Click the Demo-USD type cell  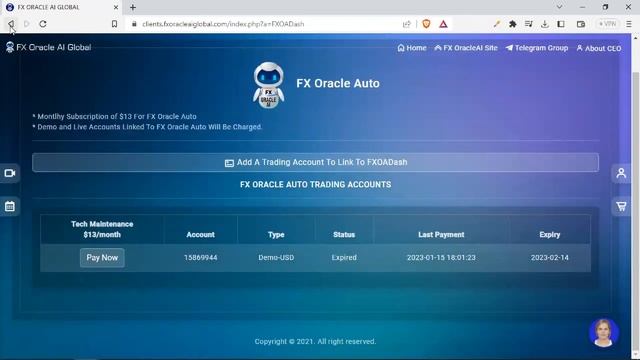(x=276, y=258)
